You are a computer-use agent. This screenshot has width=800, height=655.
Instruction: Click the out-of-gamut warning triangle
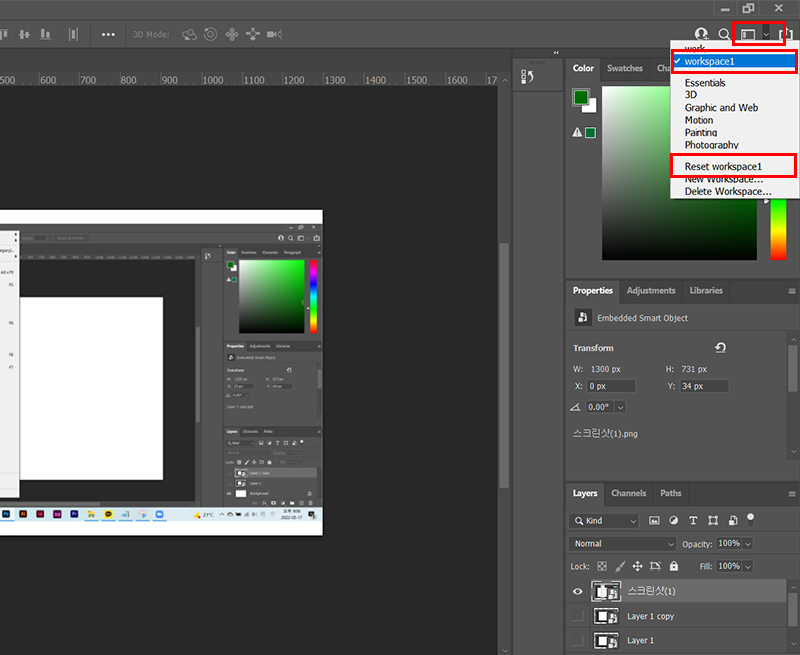577,133
